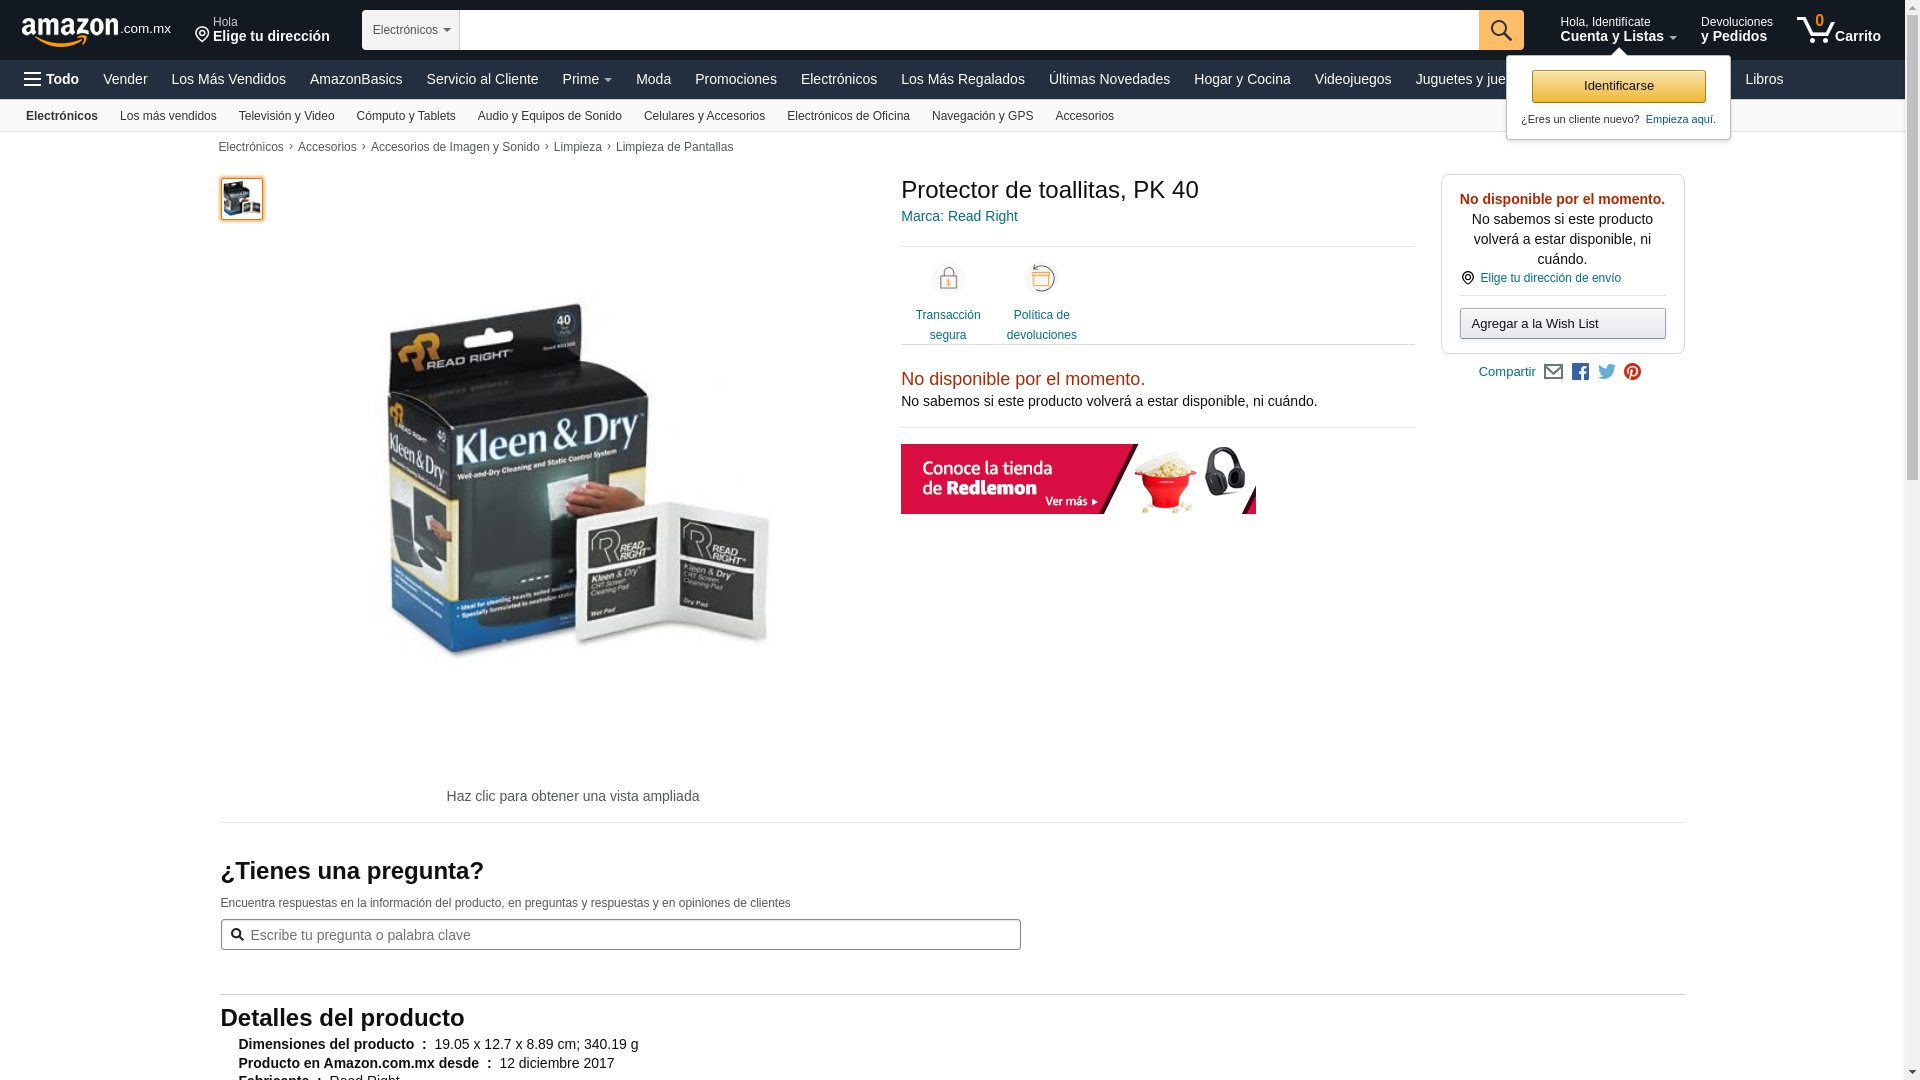1920x1080 pixels.
Task: Select Celulares y Accesorios subnav tab
Action: (x=704, y=116)
